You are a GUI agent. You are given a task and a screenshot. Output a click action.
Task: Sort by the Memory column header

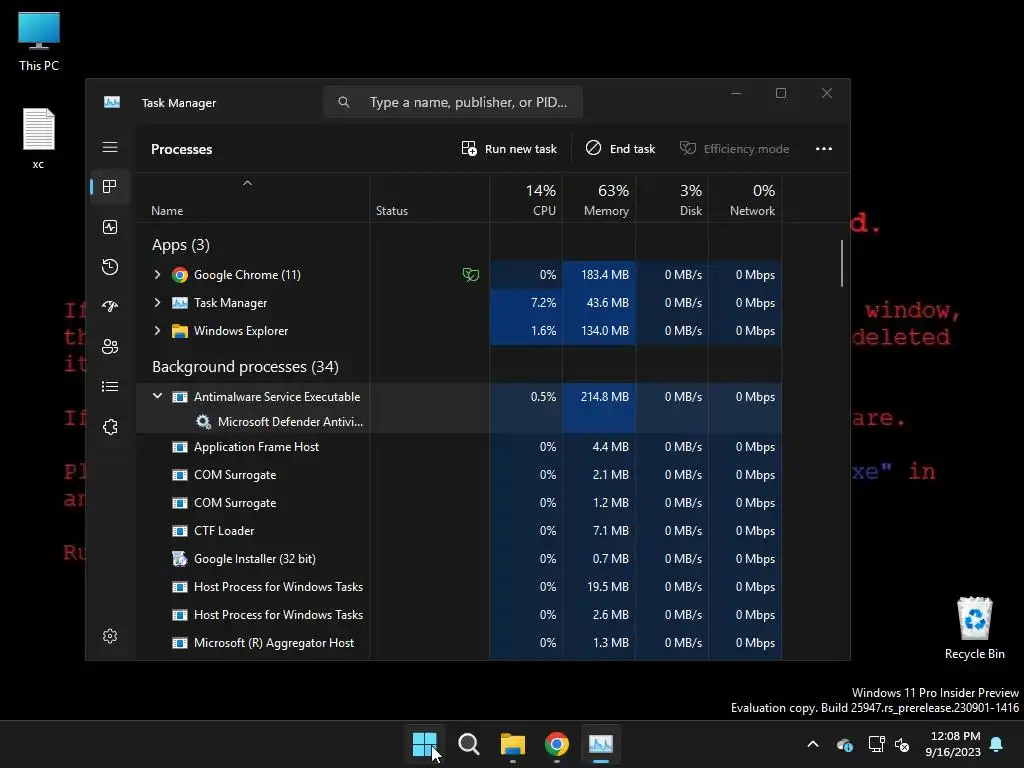point(599,199)
